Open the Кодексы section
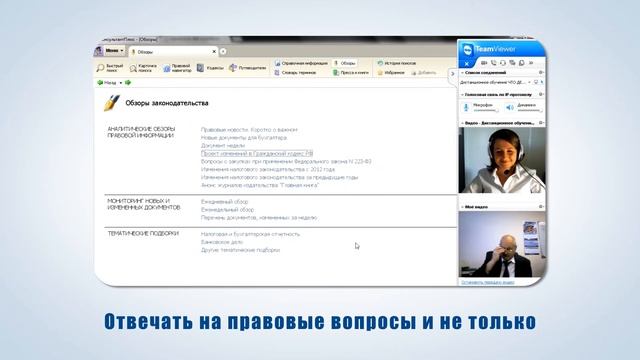This screenshot has width=640, height=360. (210, 68)
